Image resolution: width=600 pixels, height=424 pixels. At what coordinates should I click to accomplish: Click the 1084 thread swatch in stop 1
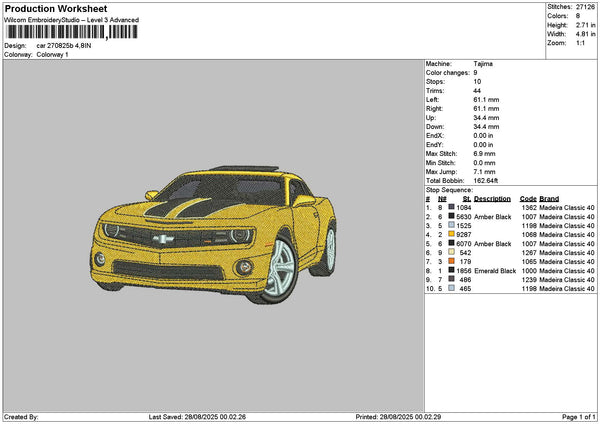[x=452, y=207]
